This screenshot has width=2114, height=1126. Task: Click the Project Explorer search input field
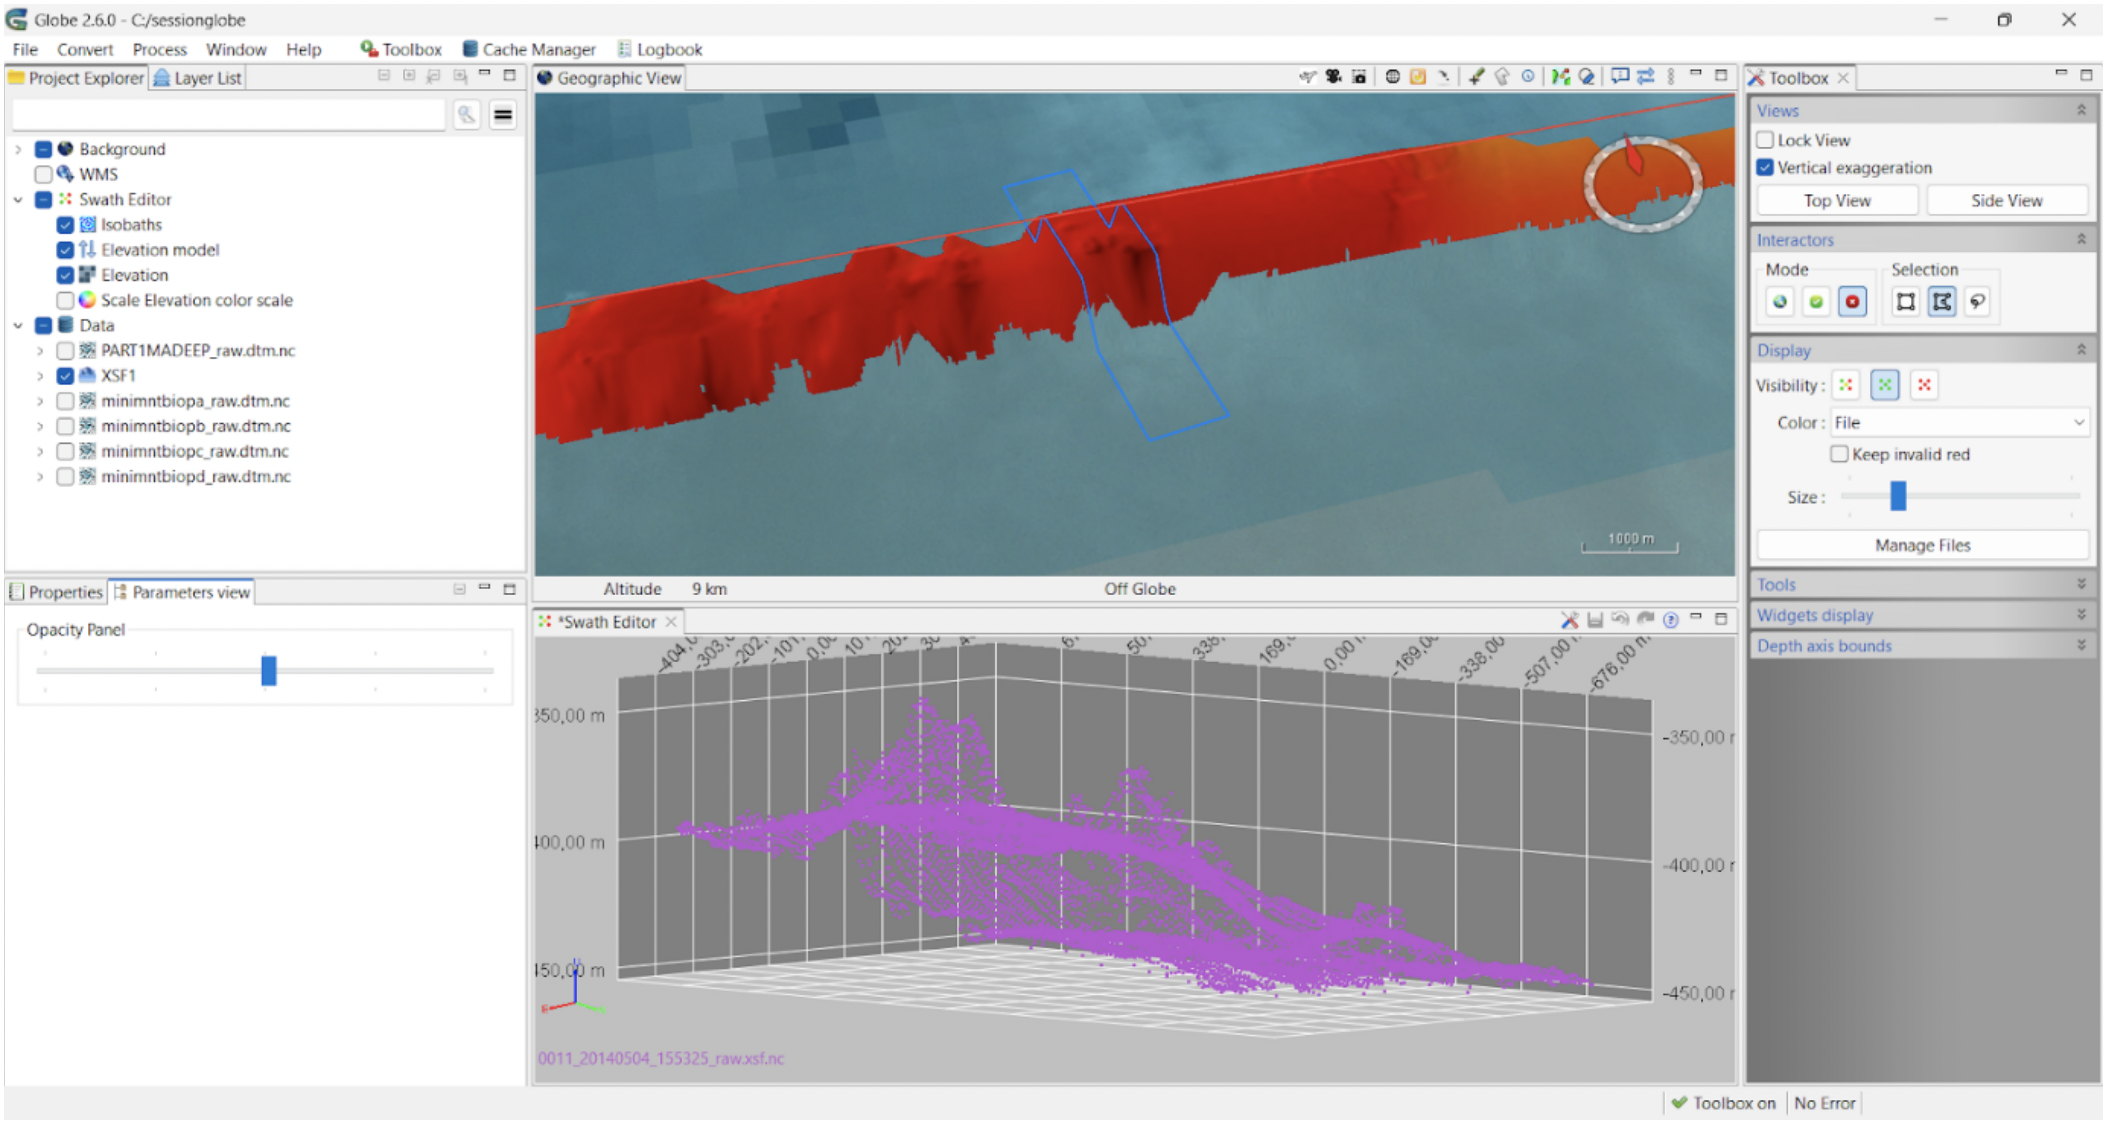tap(229, 115)
